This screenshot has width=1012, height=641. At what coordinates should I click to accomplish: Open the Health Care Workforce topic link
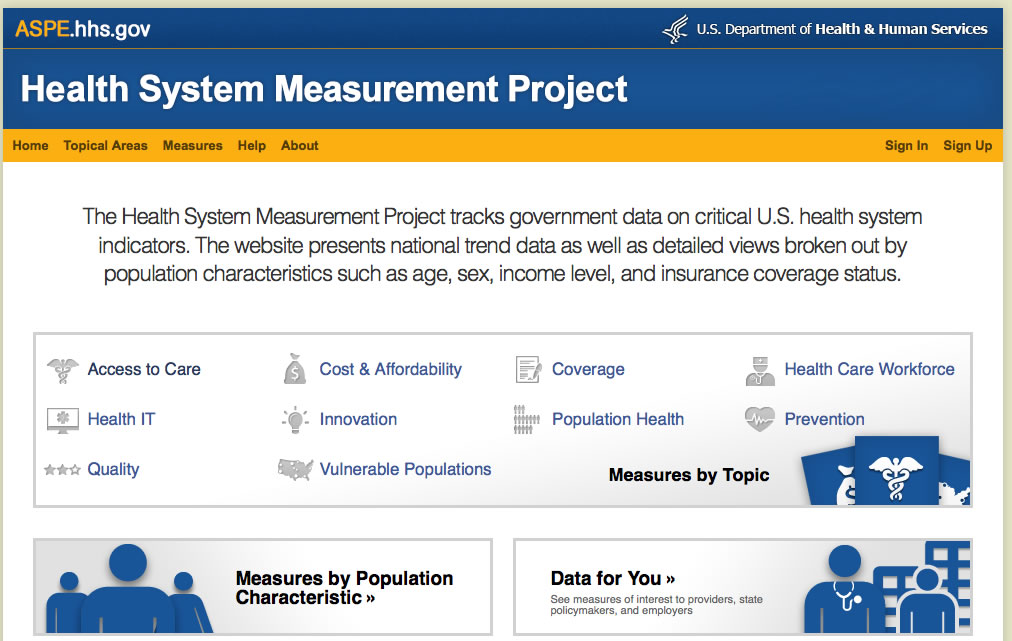point(869,369)
